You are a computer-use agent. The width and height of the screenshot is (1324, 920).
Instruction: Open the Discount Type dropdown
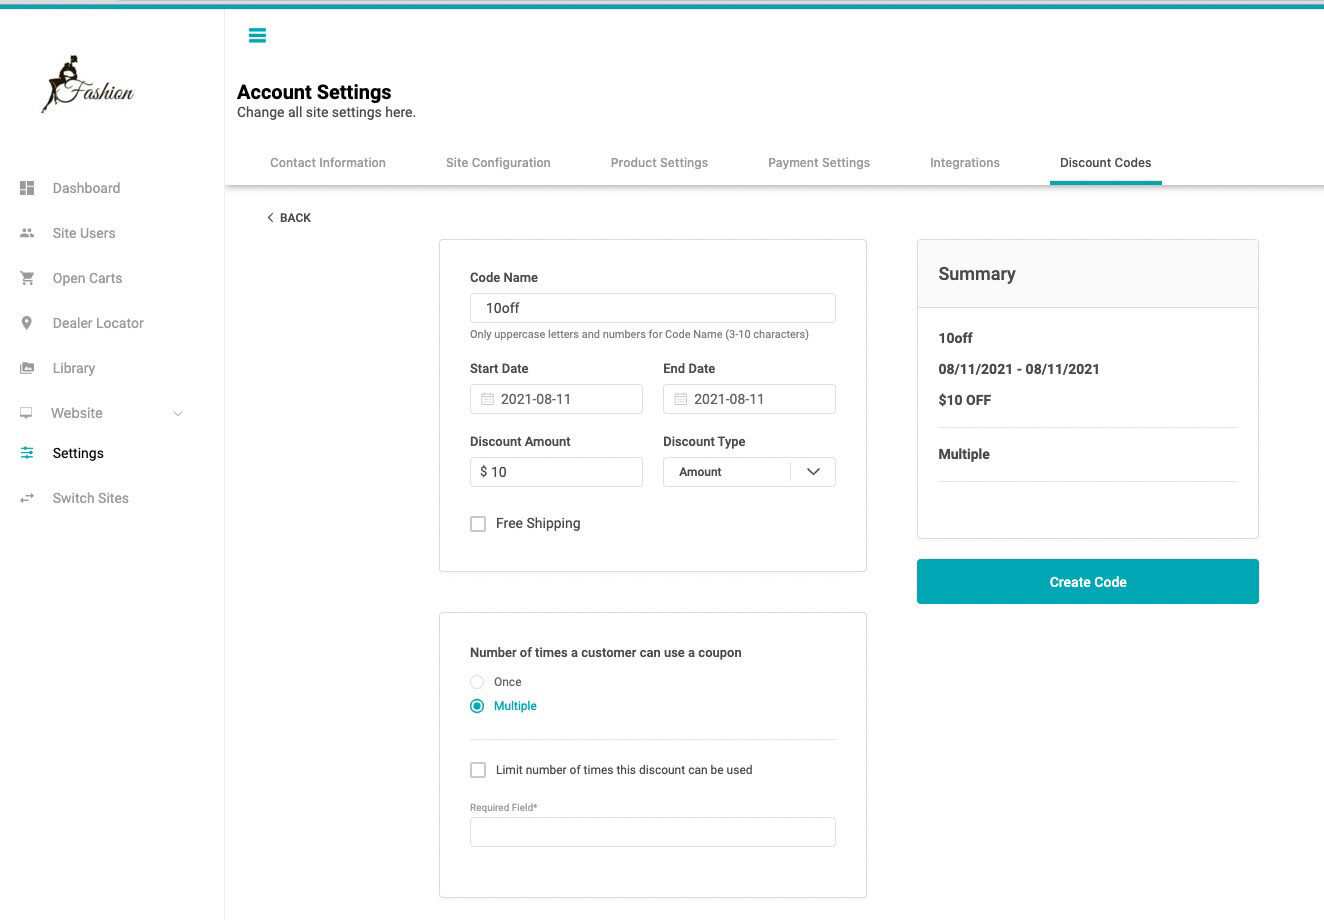click(x=749, y=472)
